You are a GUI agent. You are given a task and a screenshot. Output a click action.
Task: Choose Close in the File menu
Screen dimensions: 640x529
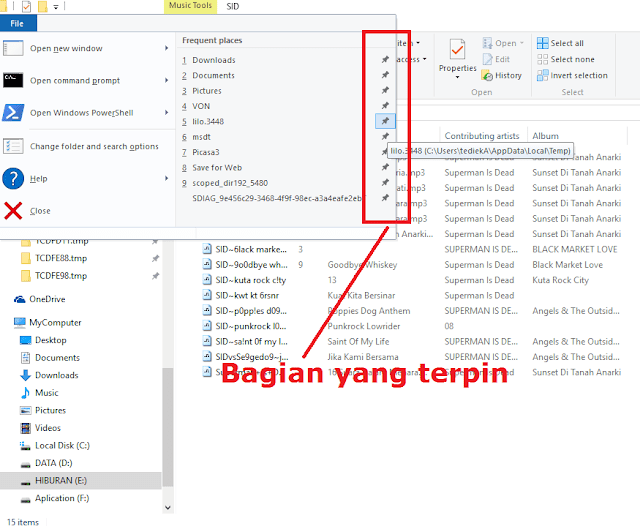[x=85, y=211]
